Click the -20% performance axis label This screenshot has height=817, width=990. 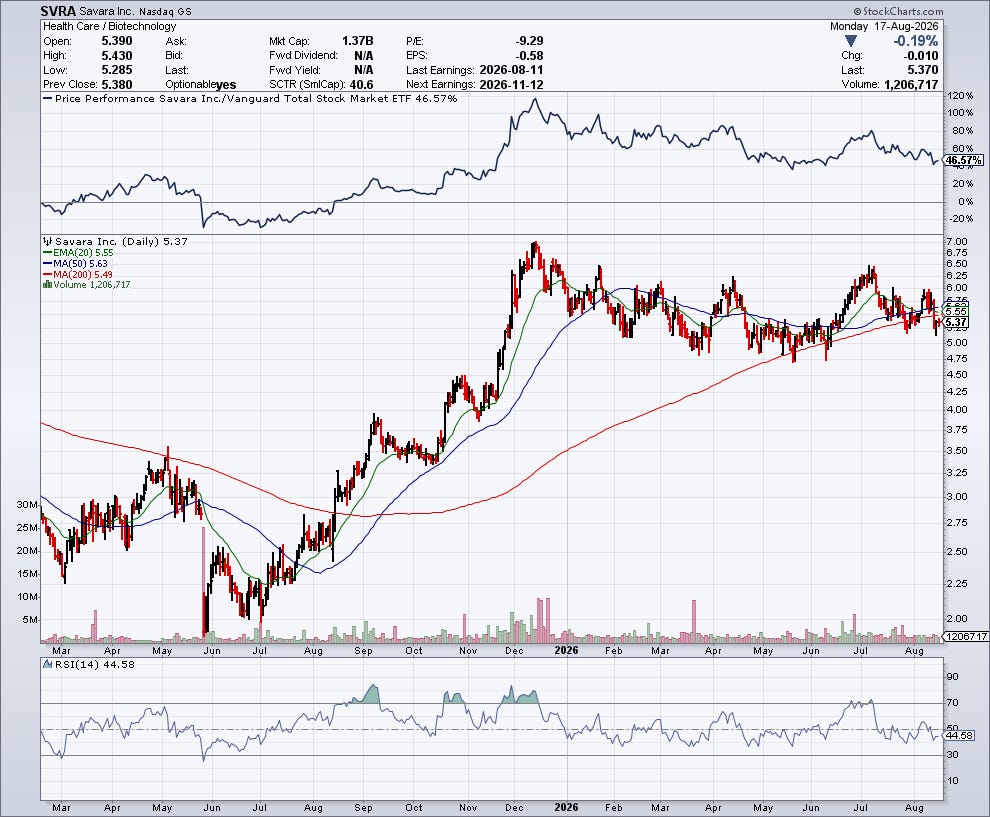coord(961,218)
